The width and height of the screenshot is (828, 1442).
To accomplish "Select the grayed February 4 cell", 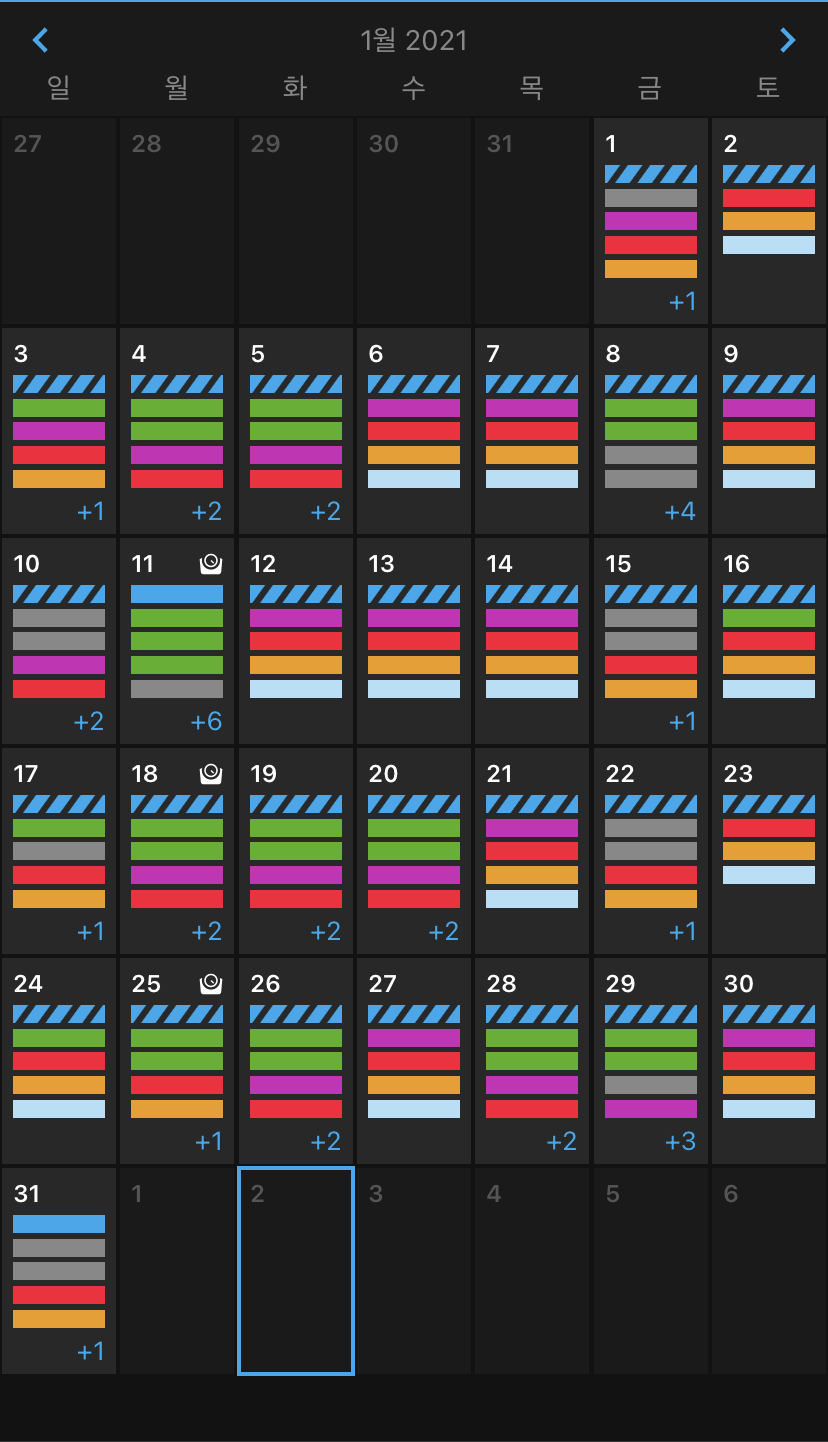I will pyautogui.click(x=532, y=1271).
